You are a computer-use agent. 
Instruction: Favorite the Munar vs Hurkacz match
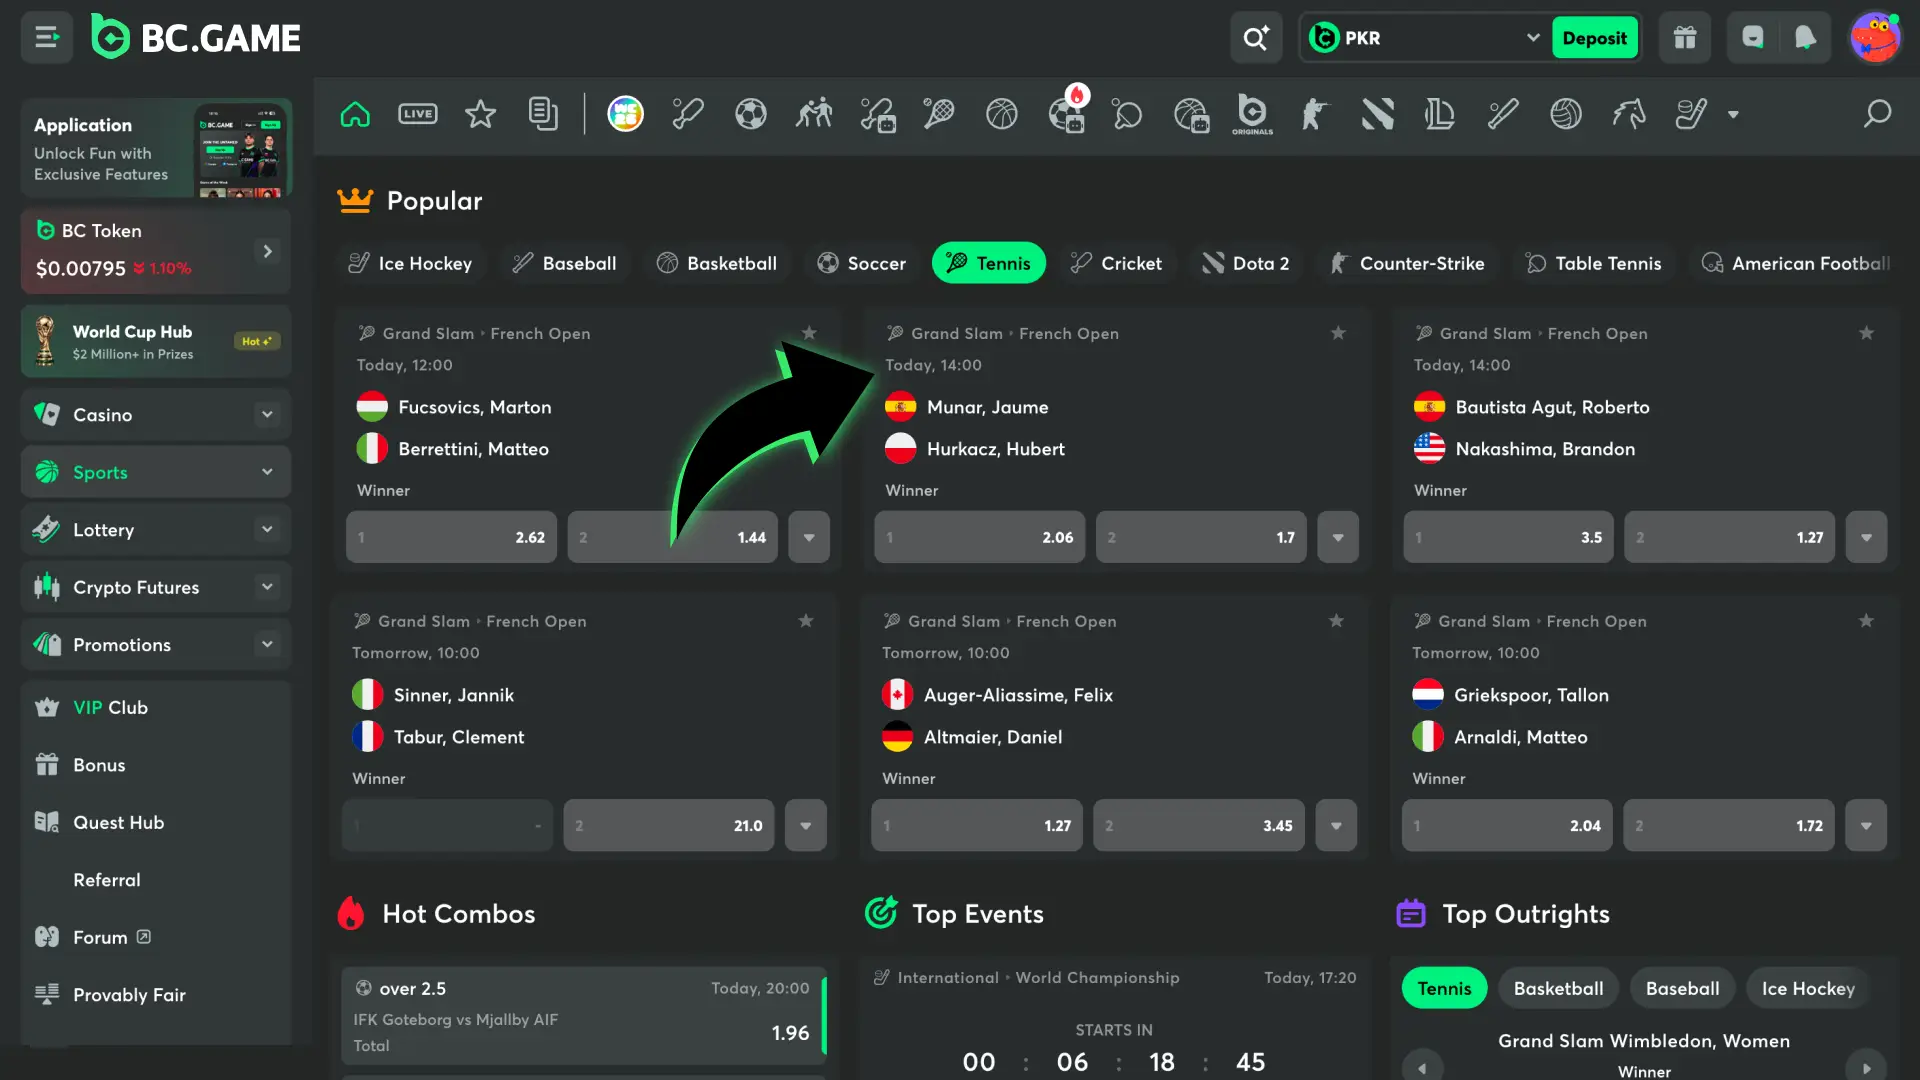tap(1338, 333)
